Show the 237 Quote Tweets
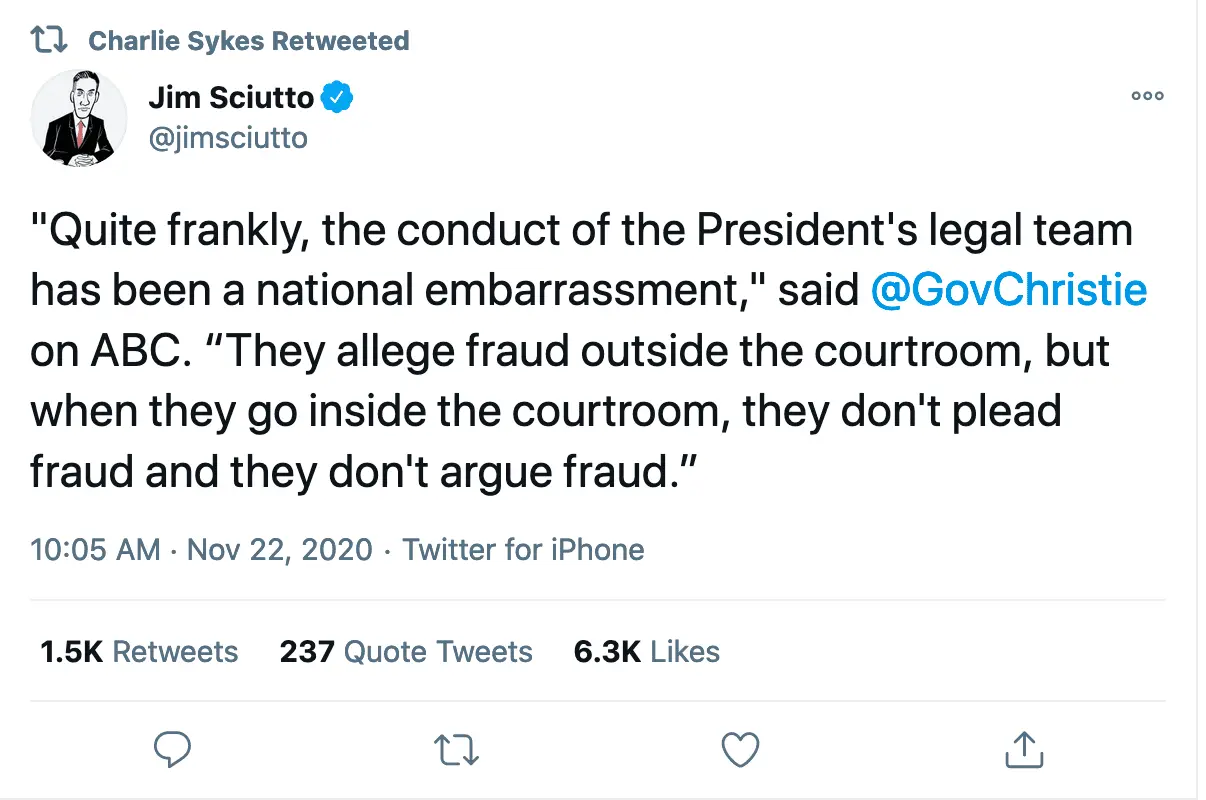The image size is (1206, 800). tap(406, 652)
